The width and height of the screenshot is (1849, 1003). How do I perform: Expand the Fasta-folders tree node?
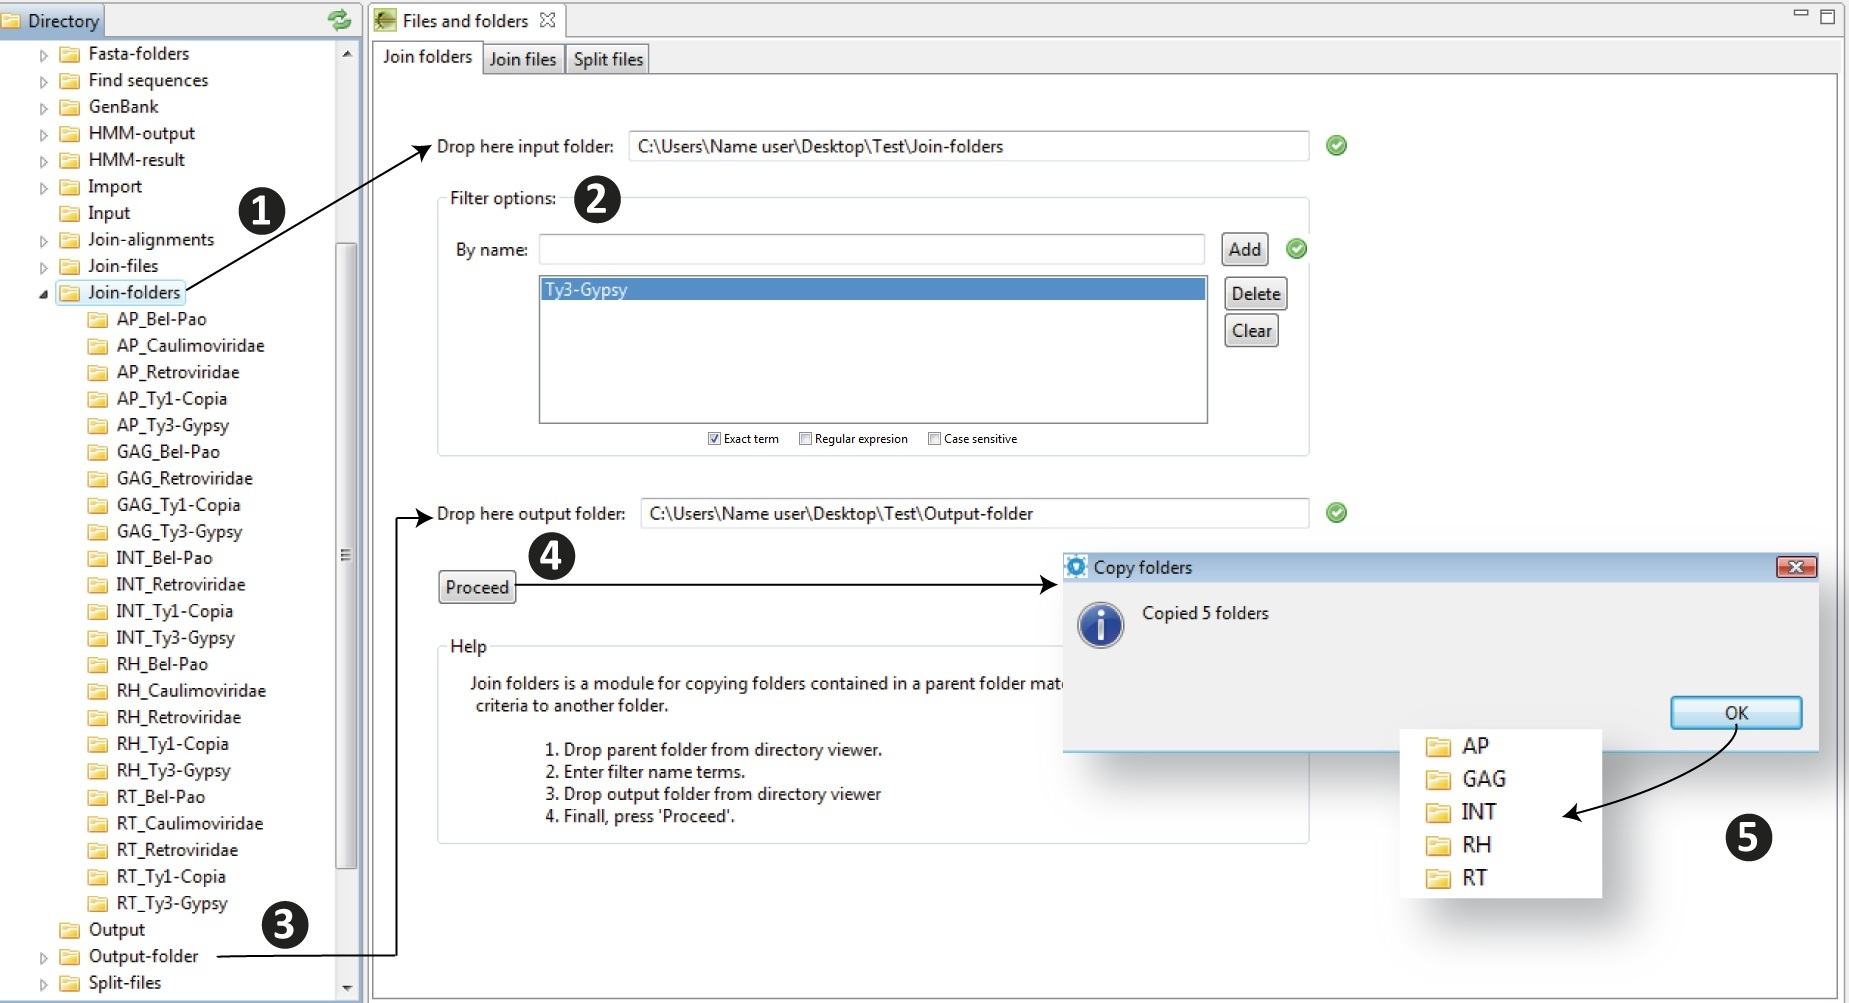click(43, 55)
